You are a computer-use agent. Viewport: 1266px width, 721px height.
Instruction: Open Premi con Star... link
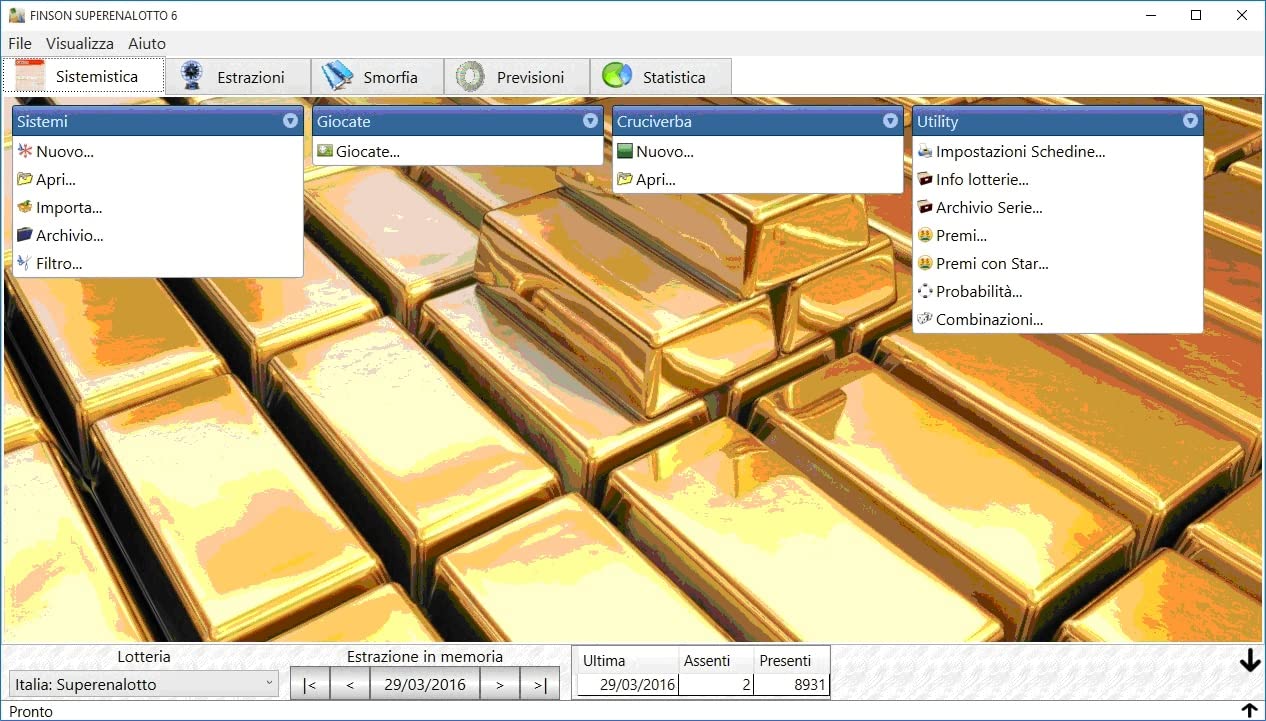[x=992, y=264]
